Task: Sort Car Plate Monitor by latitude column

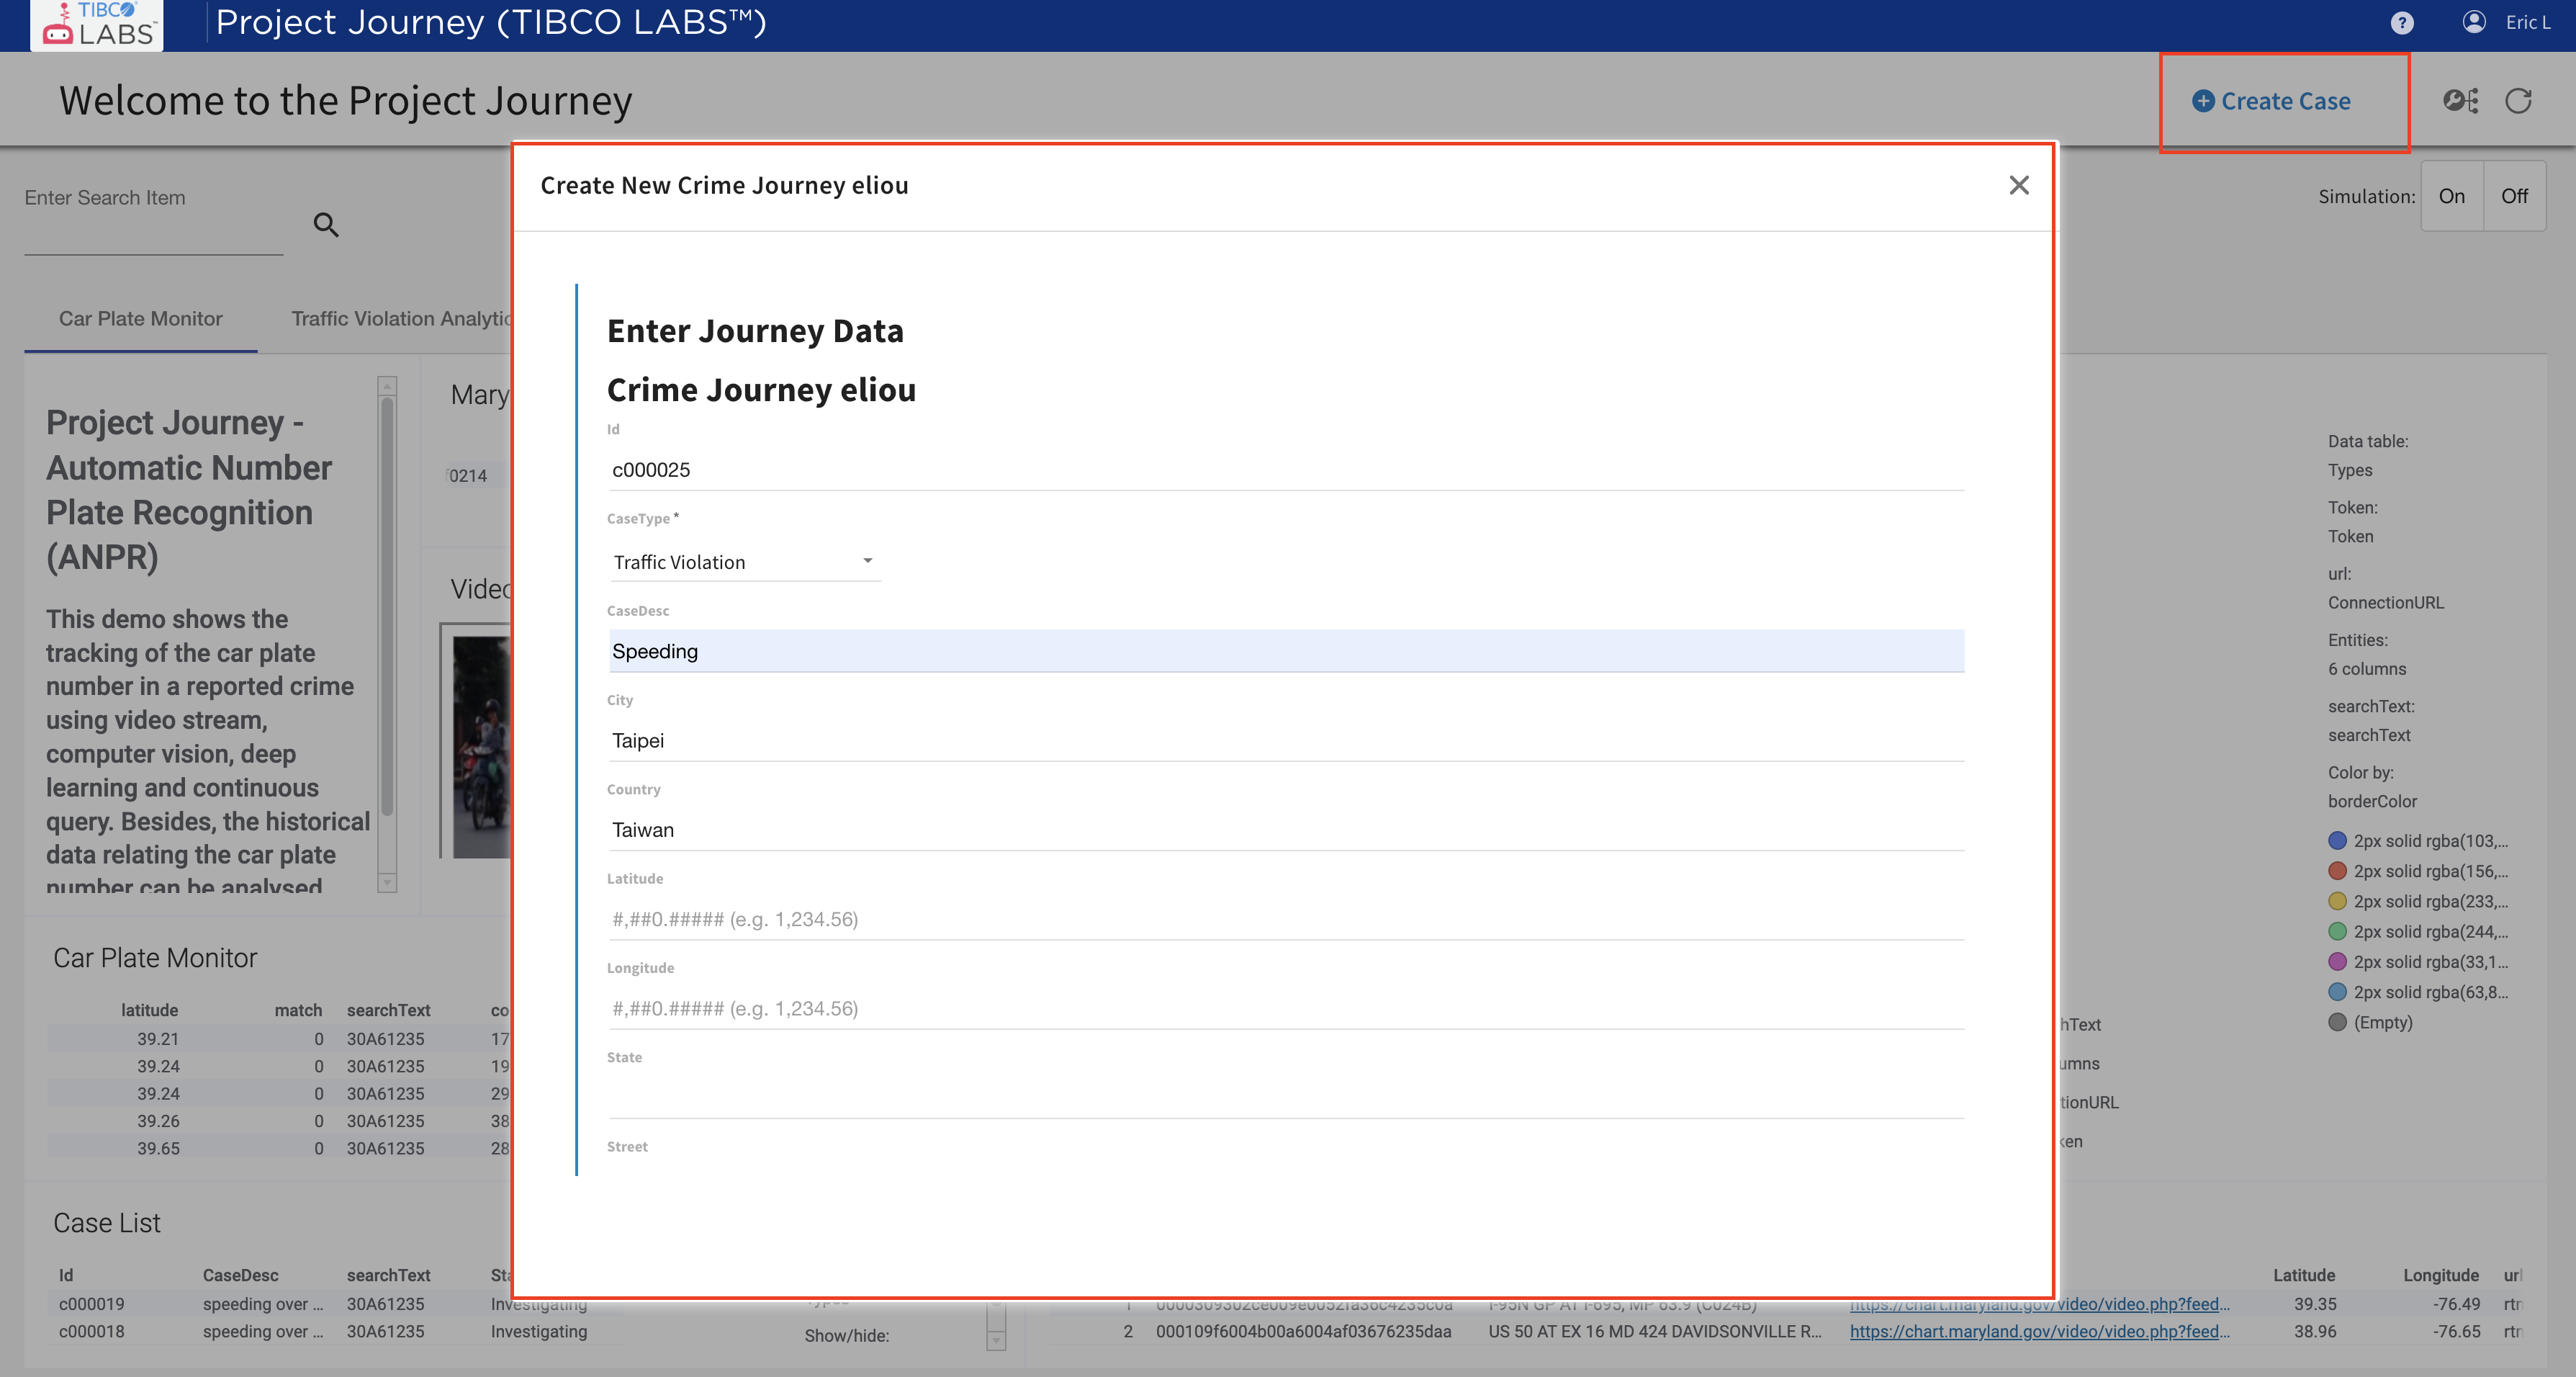Action: click(149, 1010)
